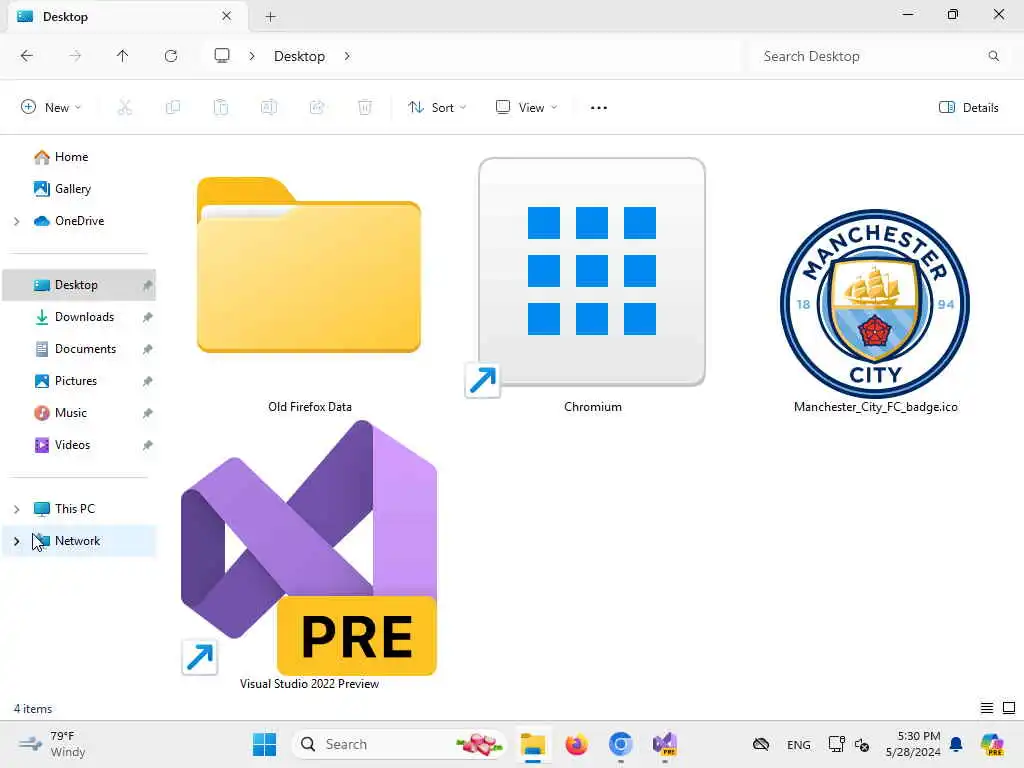Open Copilot Preview in system tray
The height and width of the screenshot is (768, 1024).
click(992, 744)
